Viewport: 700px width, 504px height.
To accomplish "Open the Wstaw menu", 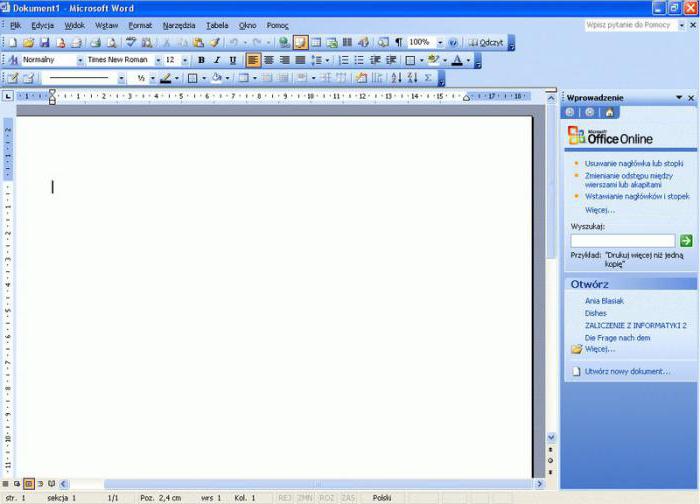I will (x=107, y=26).
